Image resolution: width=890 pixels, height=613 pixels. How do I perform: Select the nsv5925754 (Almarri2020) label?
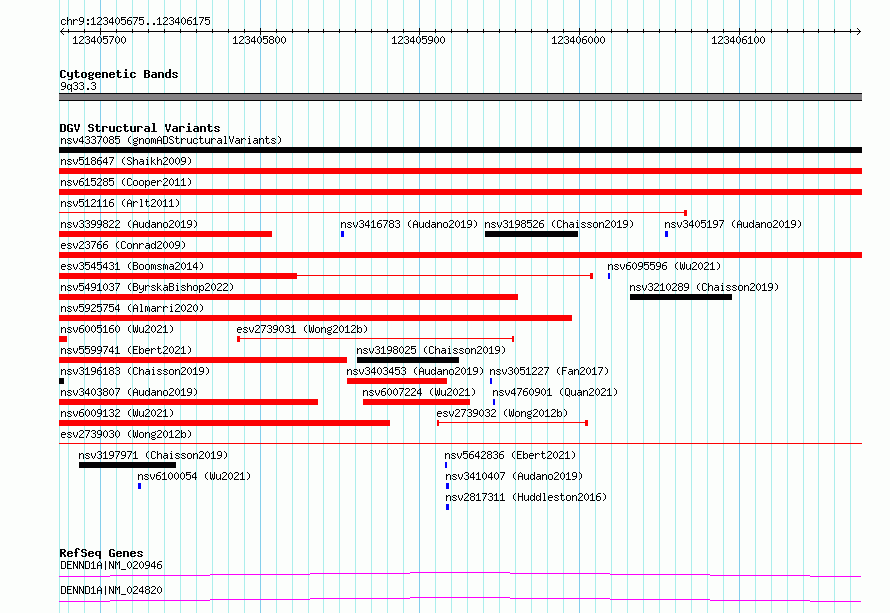click(132, 308)
